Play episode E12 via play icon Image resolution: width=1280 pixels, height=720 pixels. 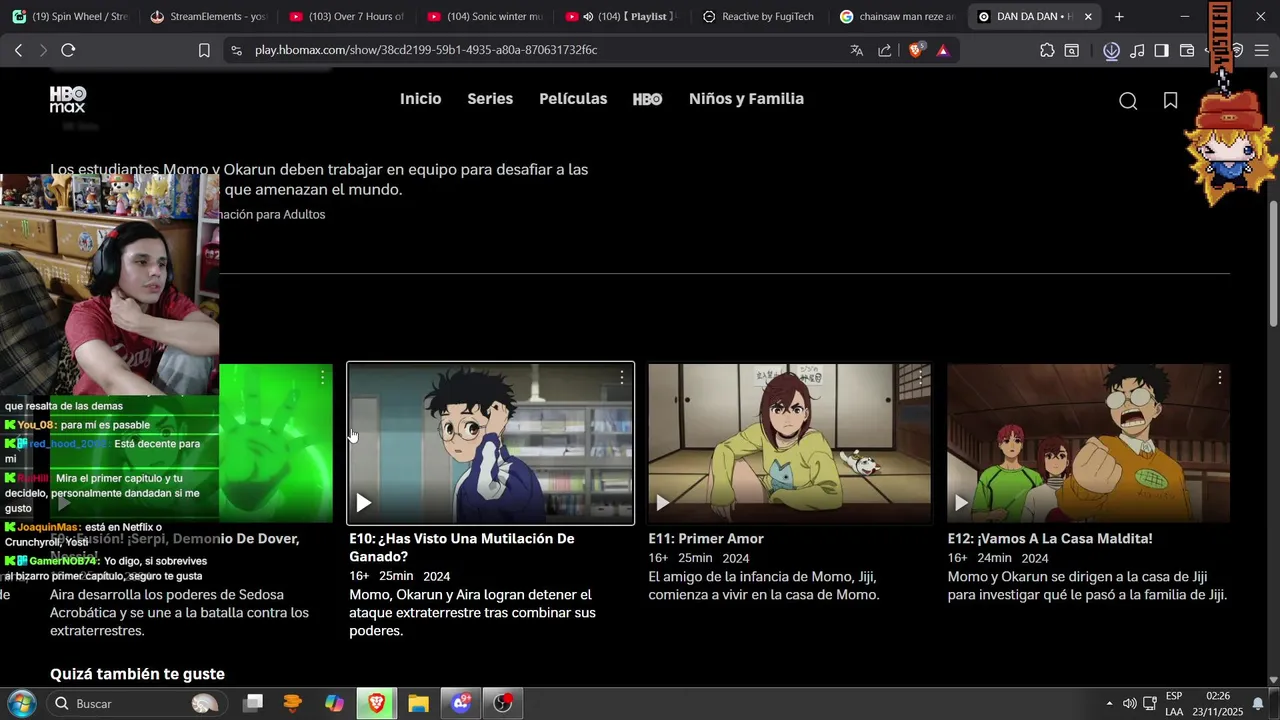click(x=961, y=502)
